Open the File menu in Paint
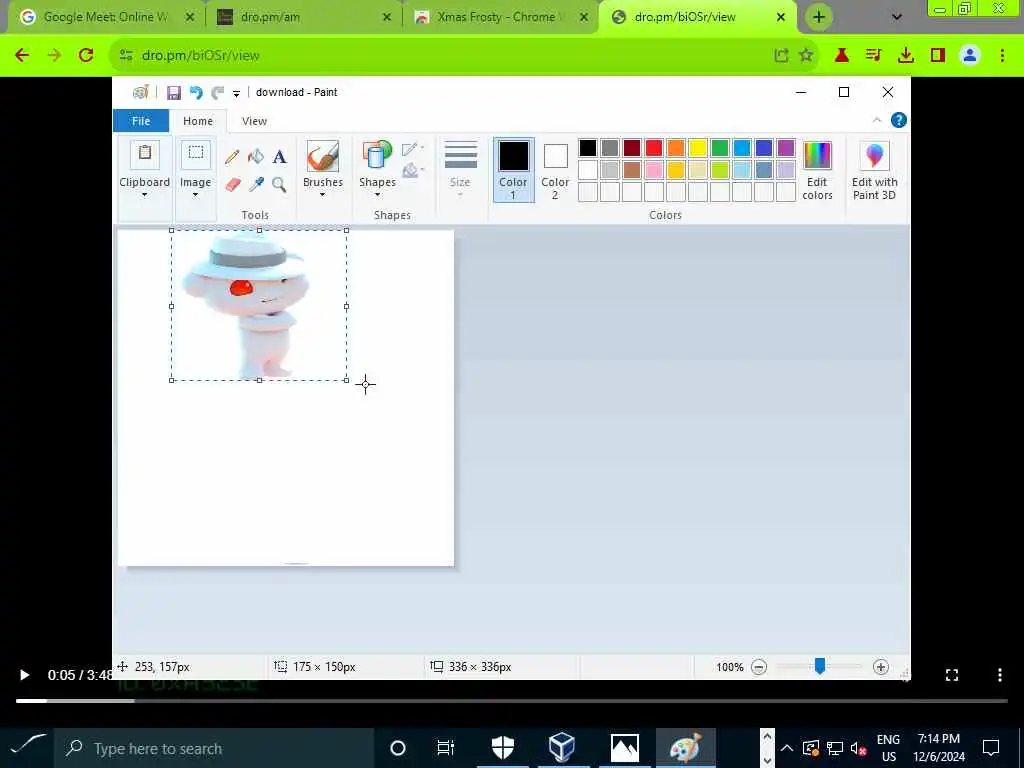 tap(141, 121)
